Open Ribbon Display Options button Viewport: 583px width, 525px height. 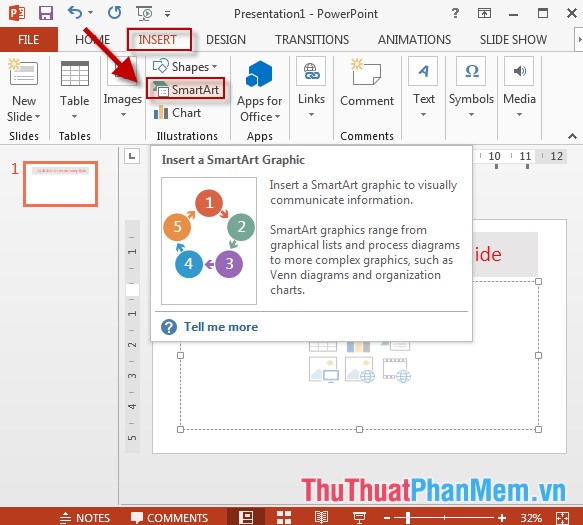click(x=484, y=13)
